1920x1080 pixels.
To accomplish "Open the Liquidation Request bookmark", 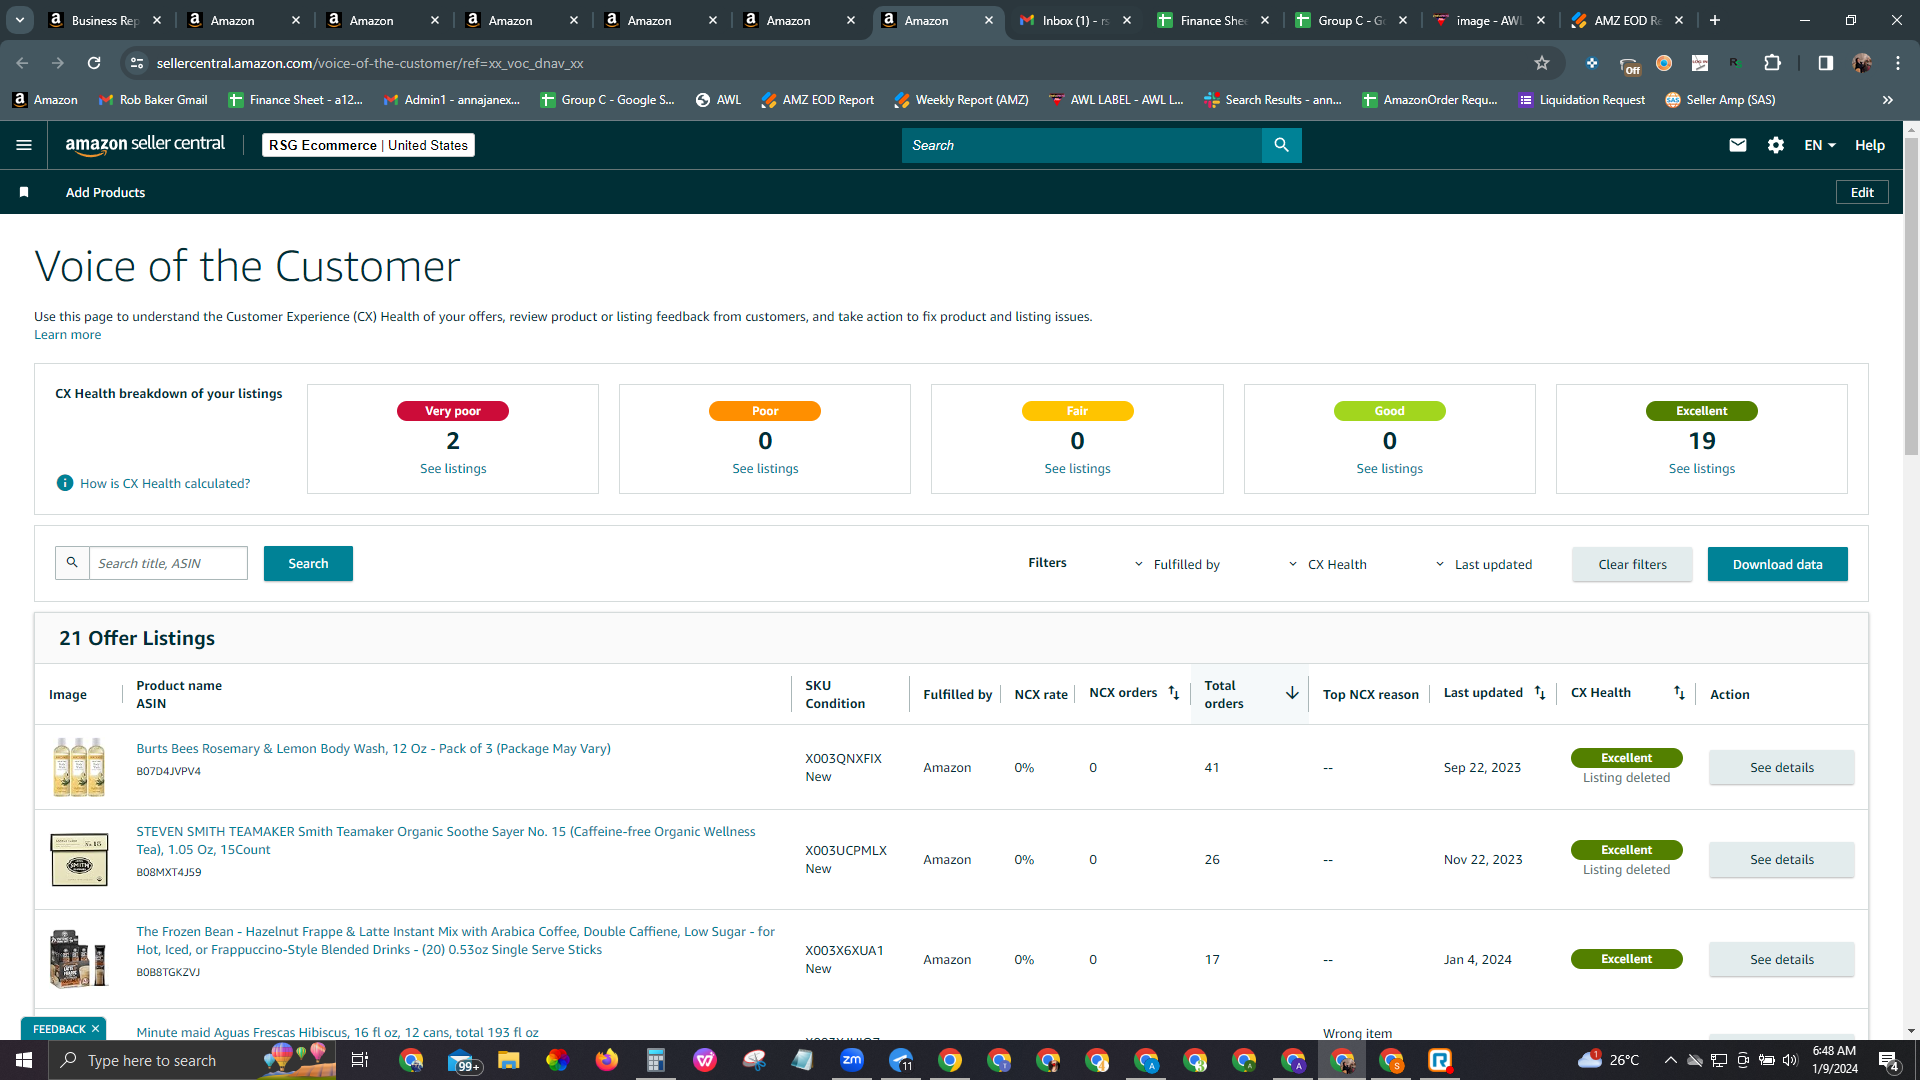I will (1581, 100).
